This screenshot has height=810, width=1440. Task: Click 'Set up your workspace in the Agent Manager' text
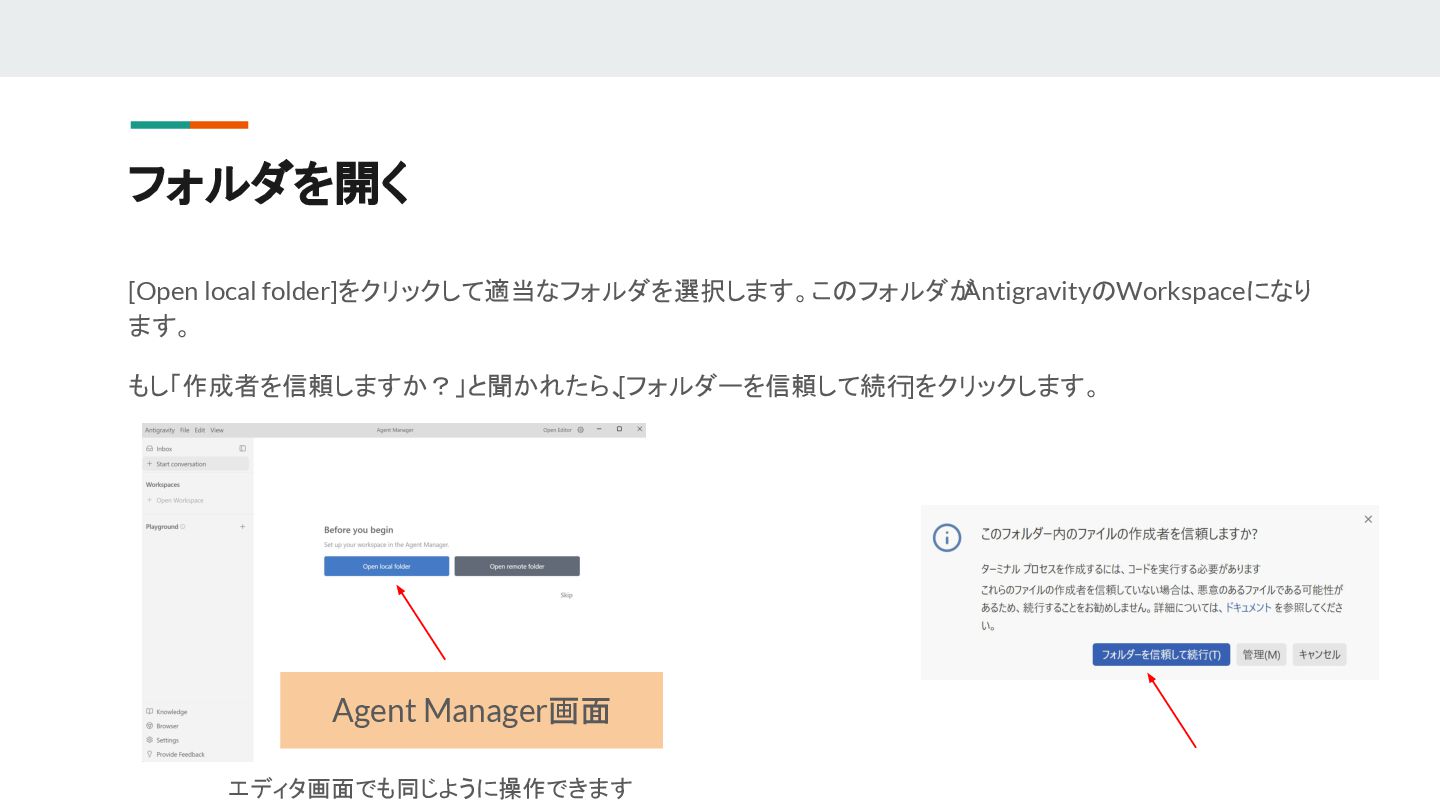pos(386,545)
